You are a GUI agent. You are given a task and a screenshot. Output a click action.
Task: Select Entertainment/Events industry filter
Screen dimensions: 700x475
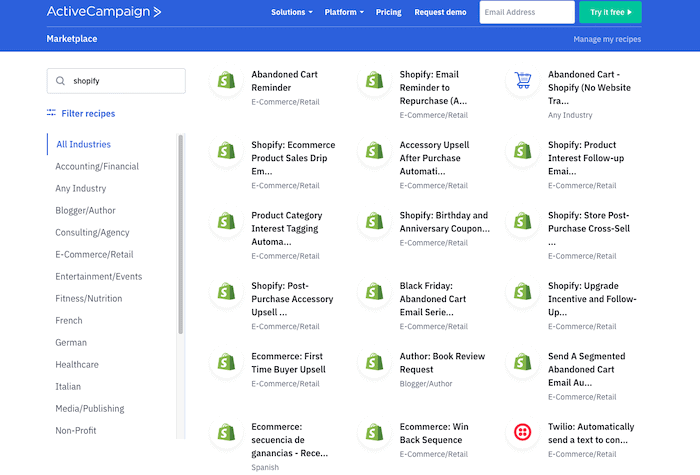[99, 276]
